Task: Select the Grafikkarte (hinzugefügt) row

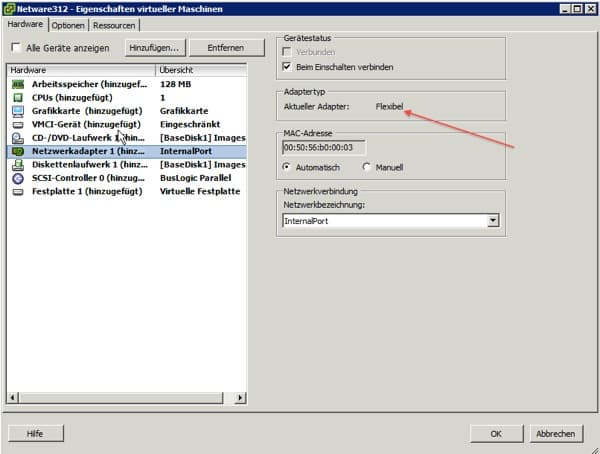Action: (x=127, y=111)
